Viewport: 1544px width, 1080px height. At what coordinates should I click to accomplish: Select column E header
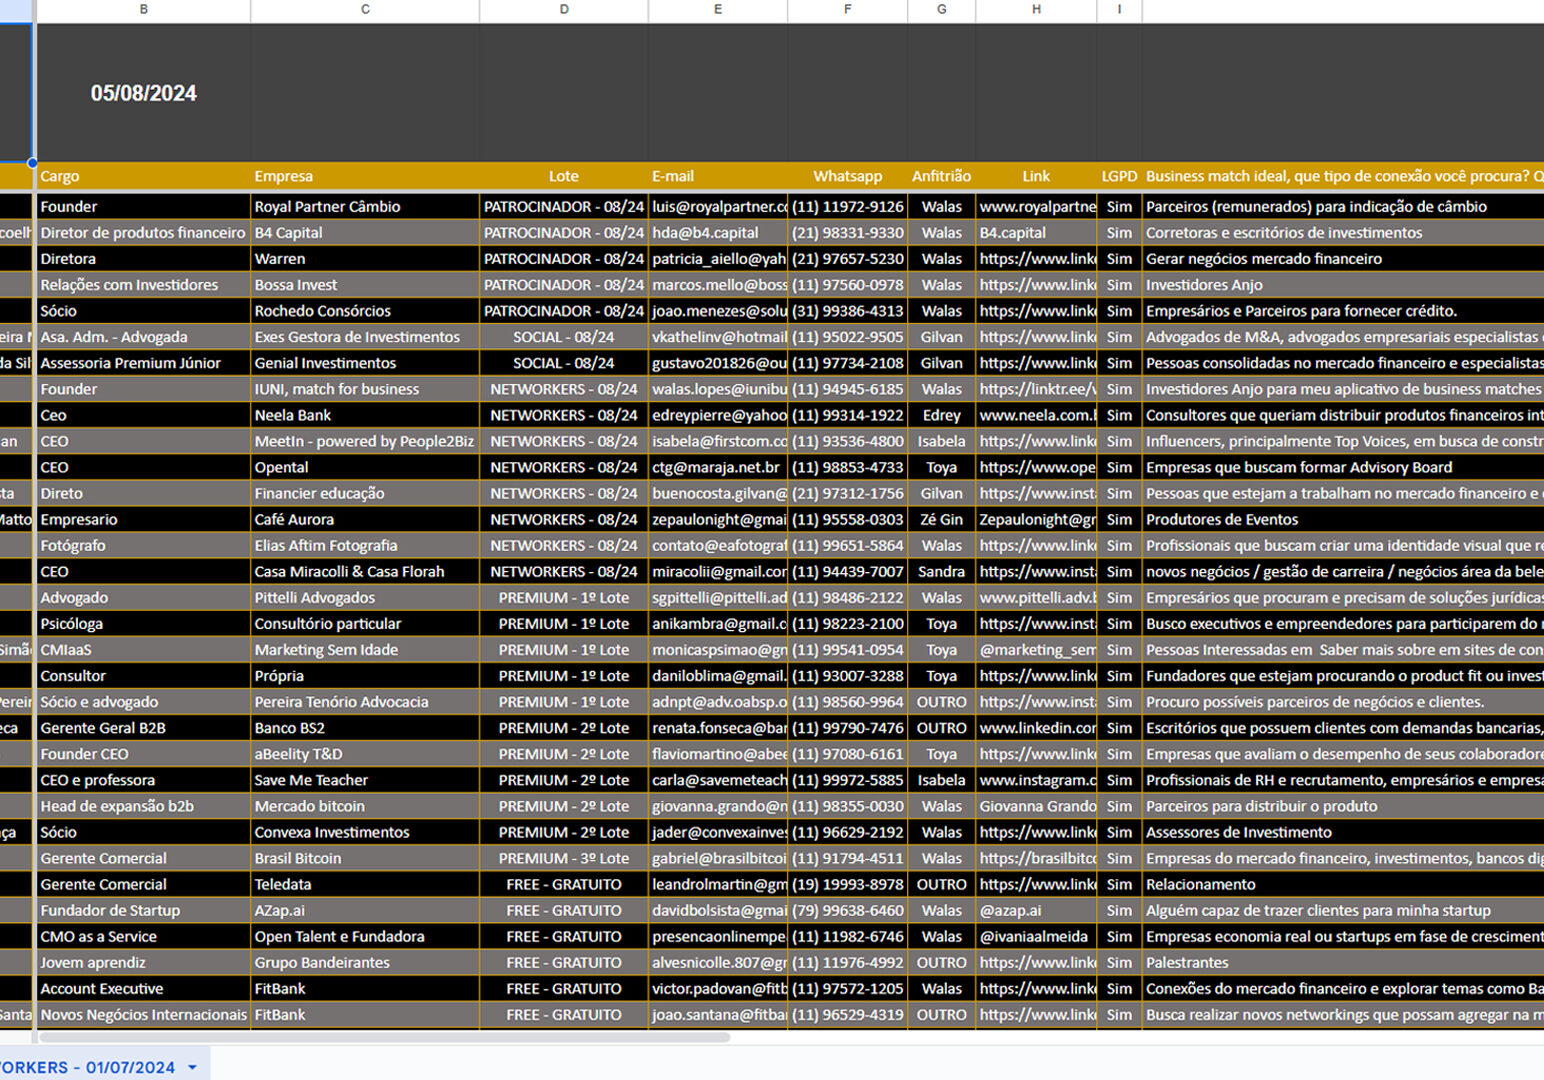coord(718,10)
